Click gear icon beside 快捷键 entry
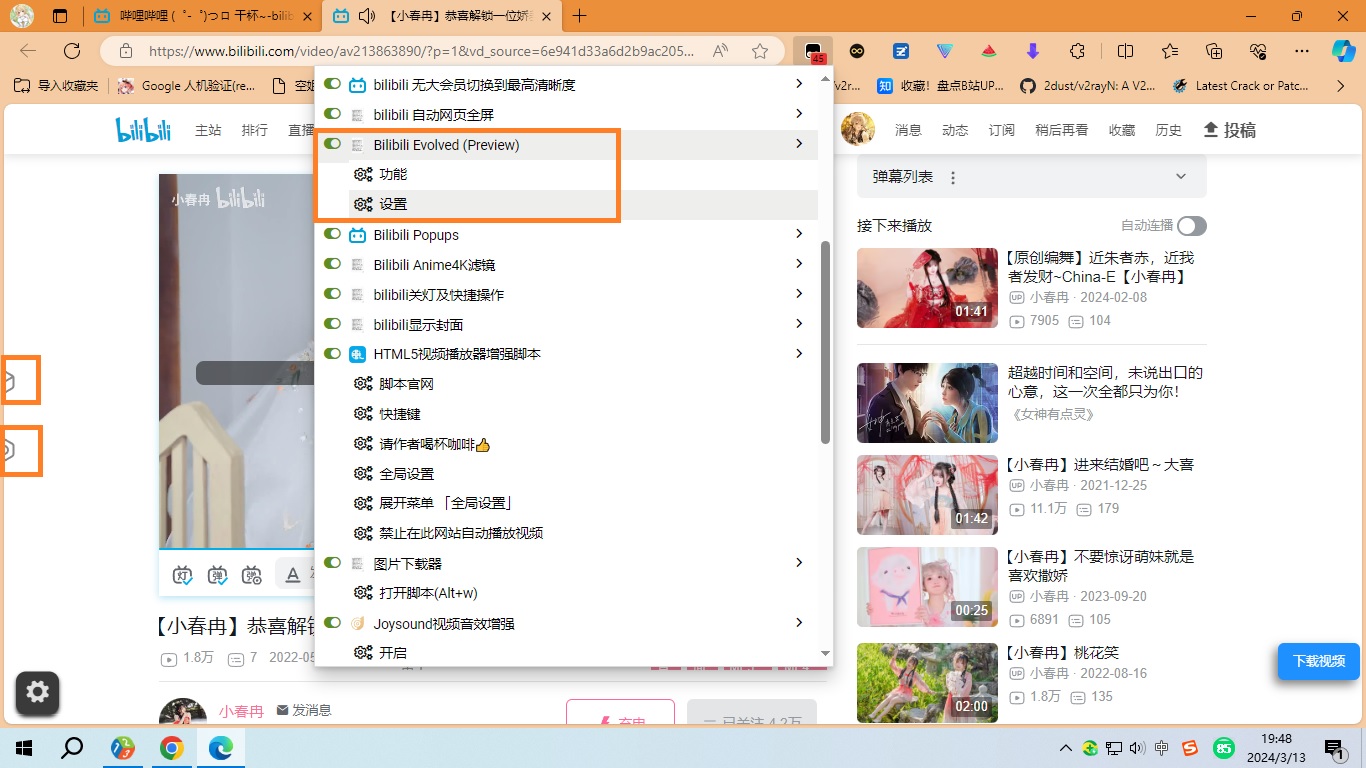 [x=363, y=414]
